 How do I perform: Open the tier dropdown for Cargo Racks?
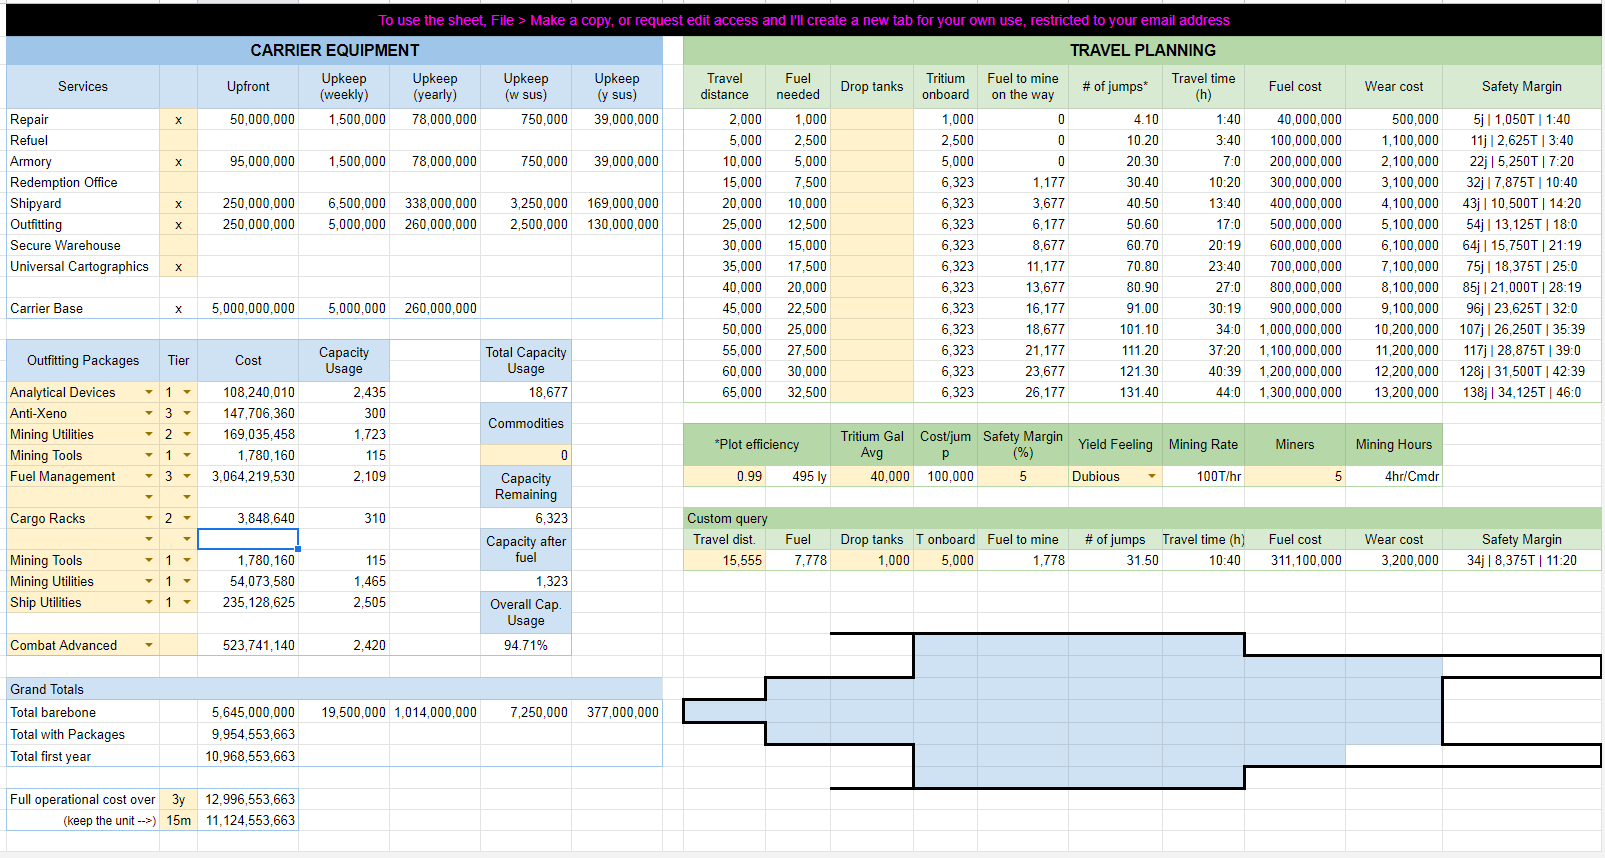[x=187, y=519]
